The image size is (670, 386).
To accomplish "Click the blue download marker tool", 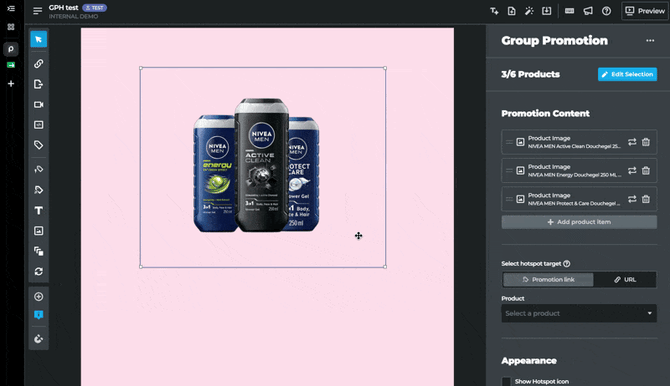I will tap(38, 315).
